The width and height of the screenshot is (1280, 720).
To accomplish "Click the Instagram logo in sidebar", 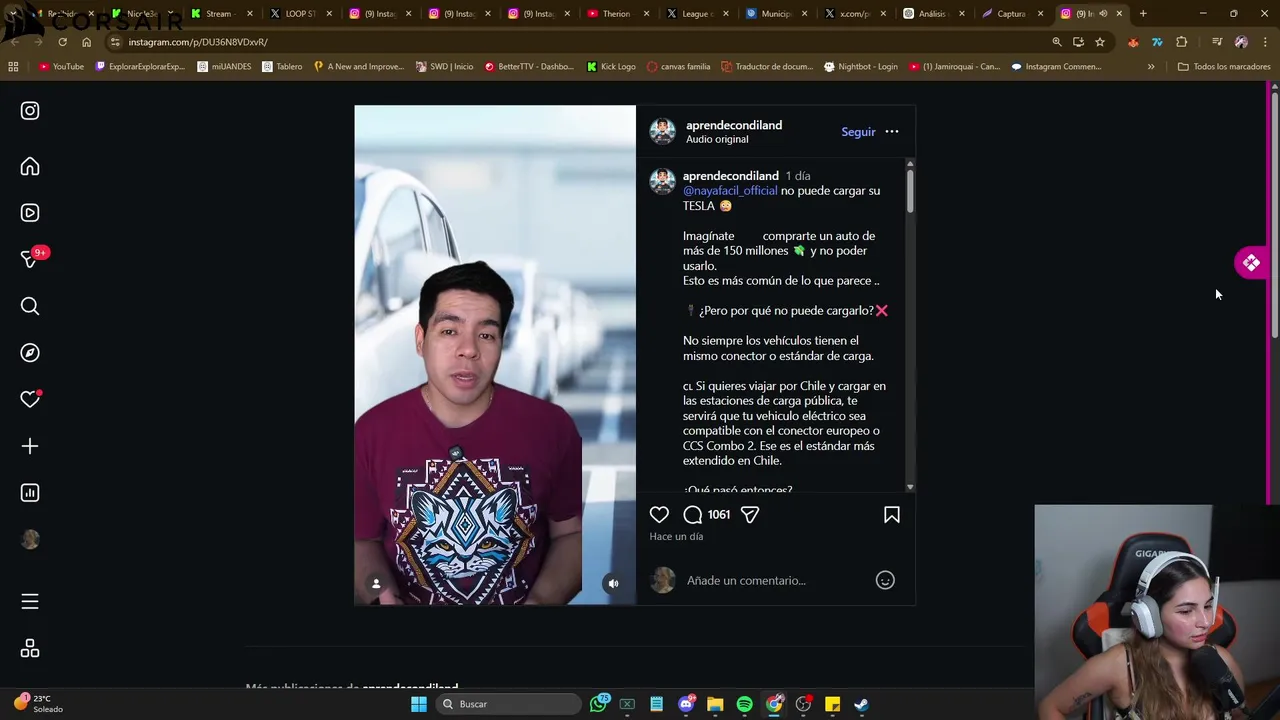I will 30,111.
